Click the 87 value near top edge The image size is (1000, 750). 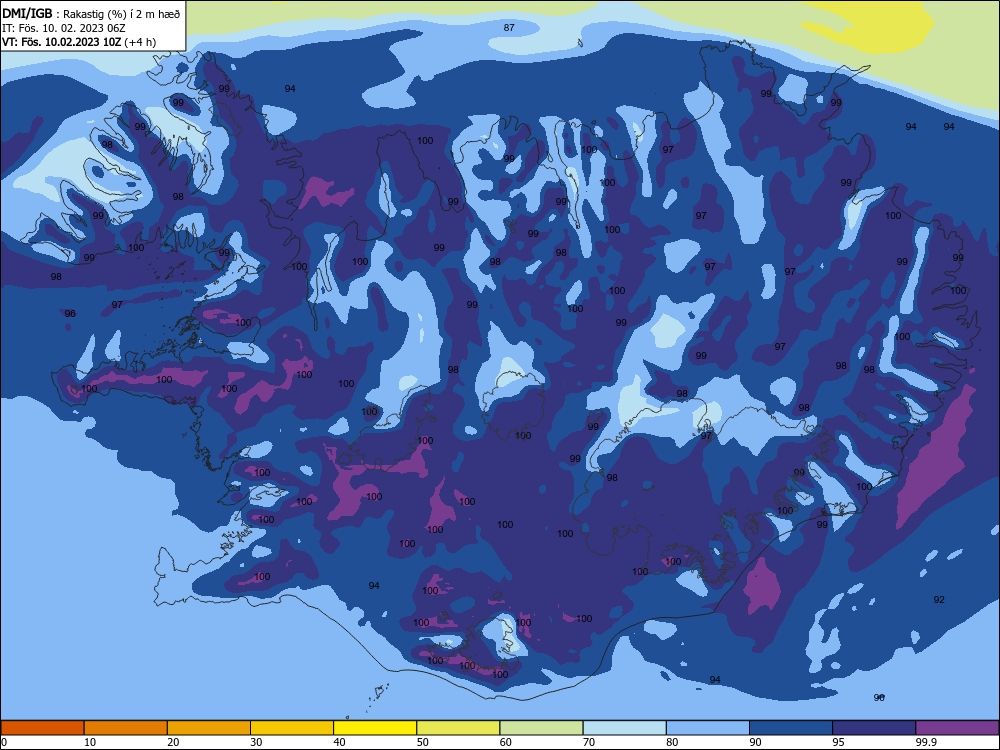click(509, 27)
